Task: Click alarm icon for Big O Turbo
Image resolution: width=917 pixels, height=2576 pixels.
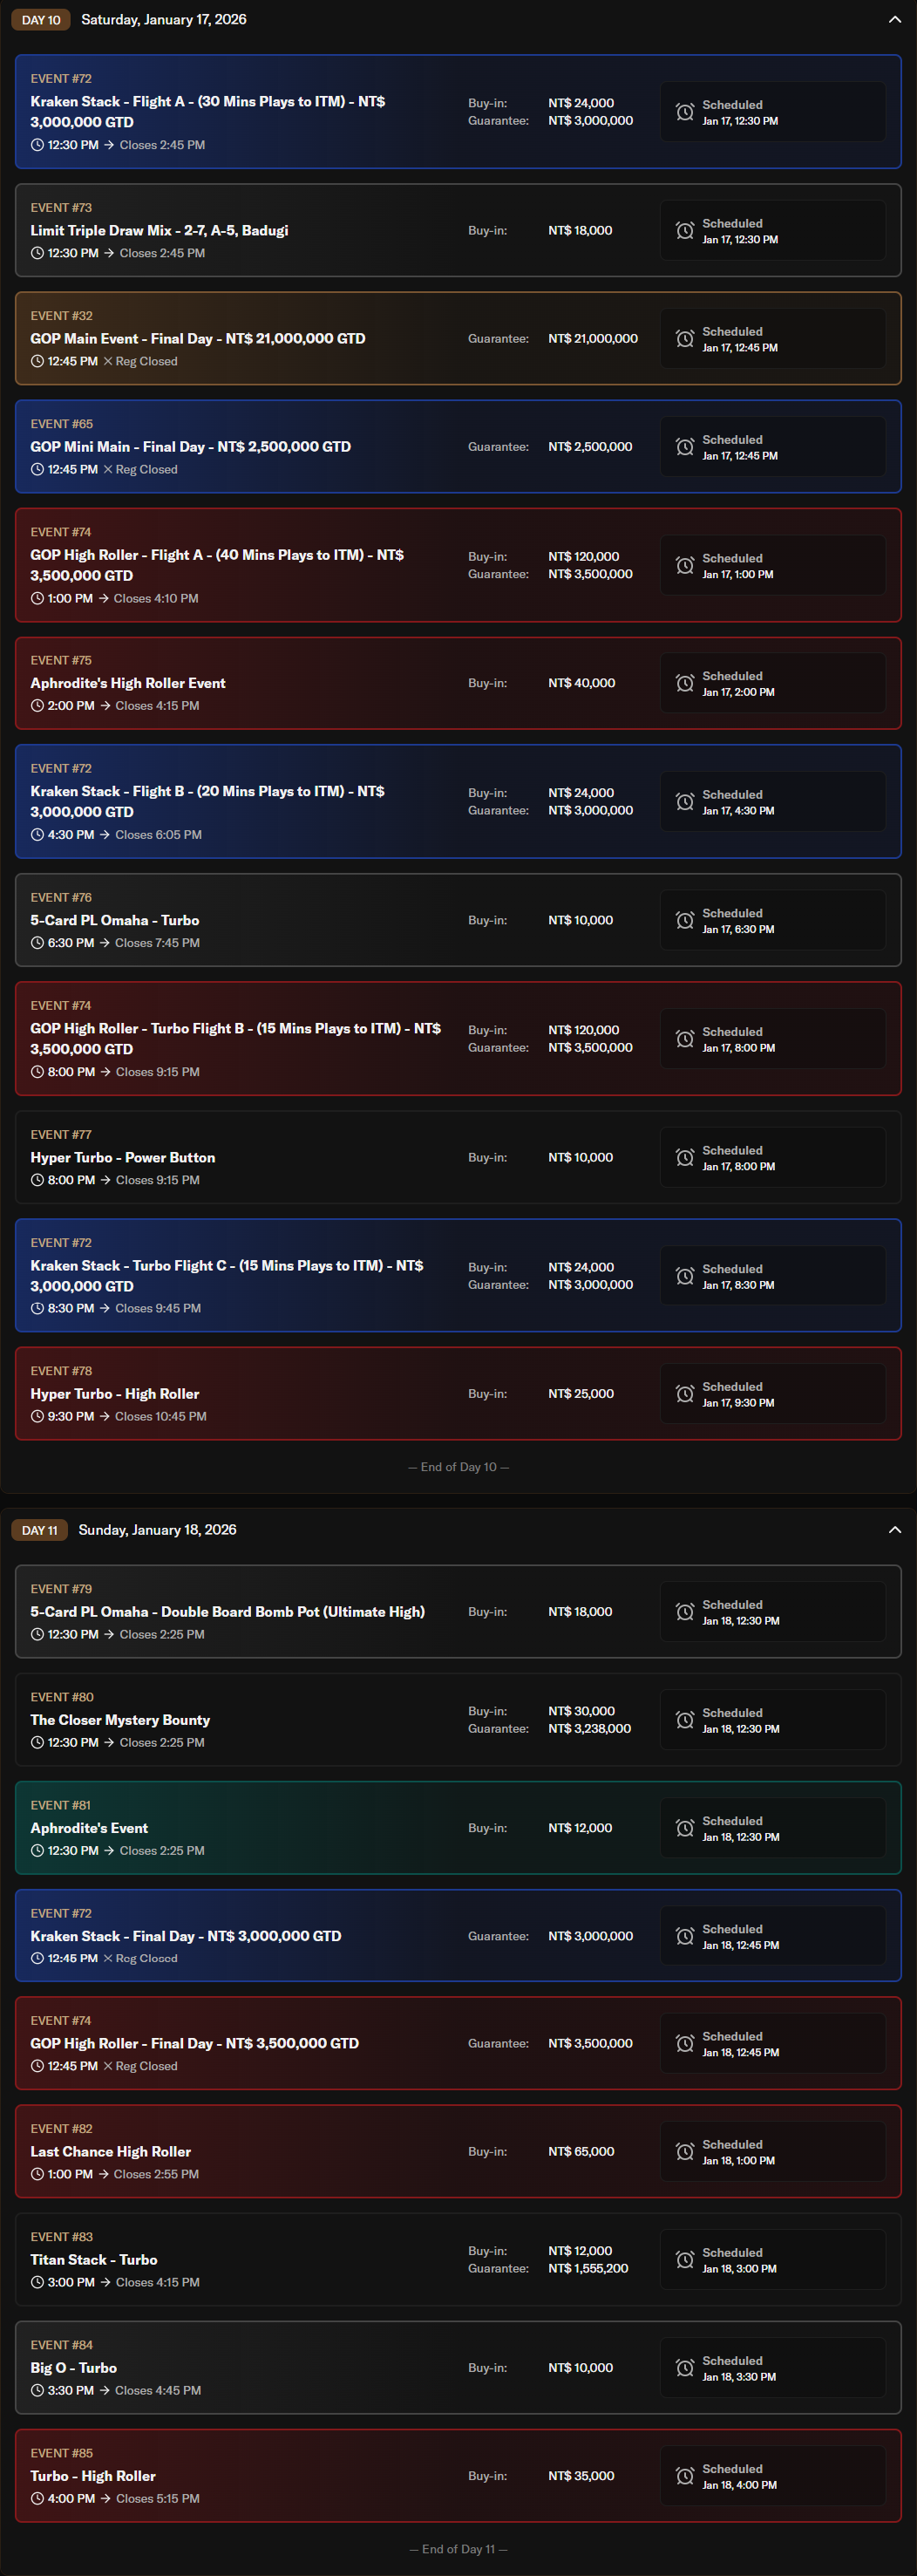Action: pos(685,2368)
